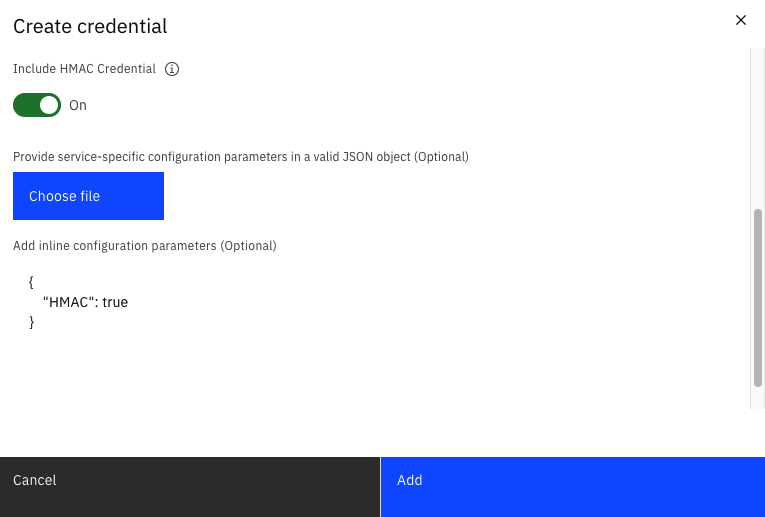
Task: Close the Create credential dialog
Action: click(x=741, y=20)
